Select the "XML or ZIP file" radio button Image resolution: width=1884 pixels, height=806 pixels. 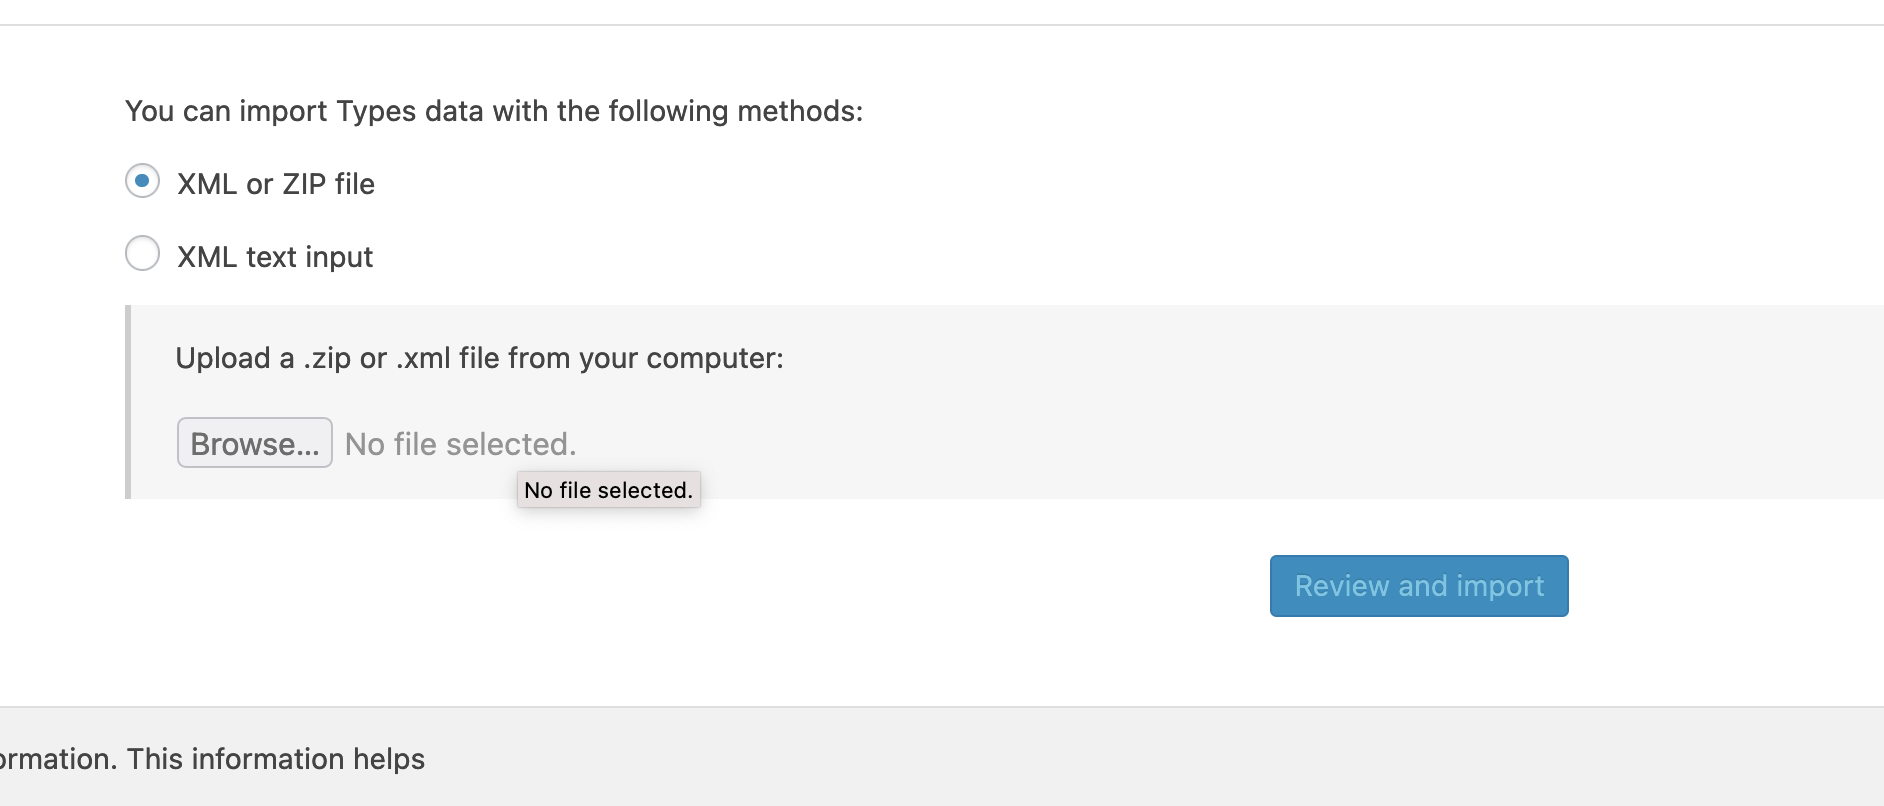pyautogui.click(x=142, y=181)
